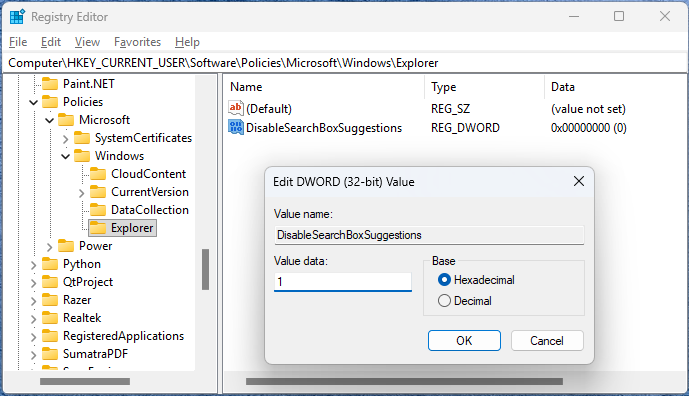
Task: Collapse the Policies tree node
Action: pos(33,102)
